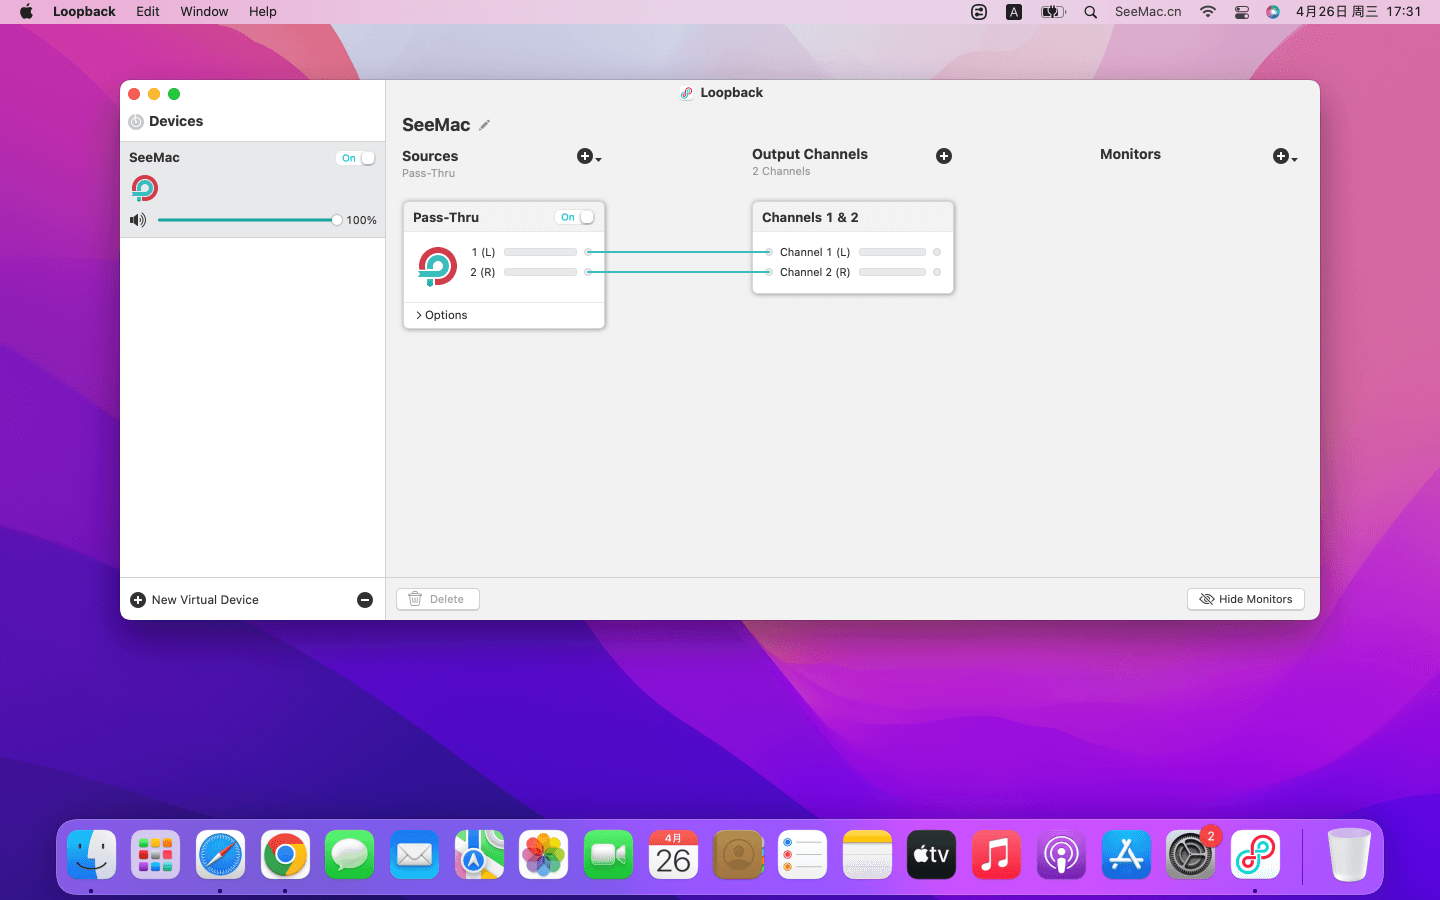Click the pencil icon to rename SeeMac
This screenshot has height=900, width=1440.
[485, 125]
